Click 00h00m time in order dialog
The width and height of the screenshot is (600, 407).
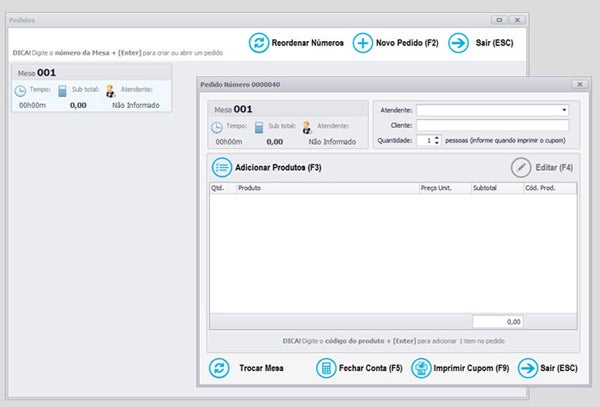point(229,142)
